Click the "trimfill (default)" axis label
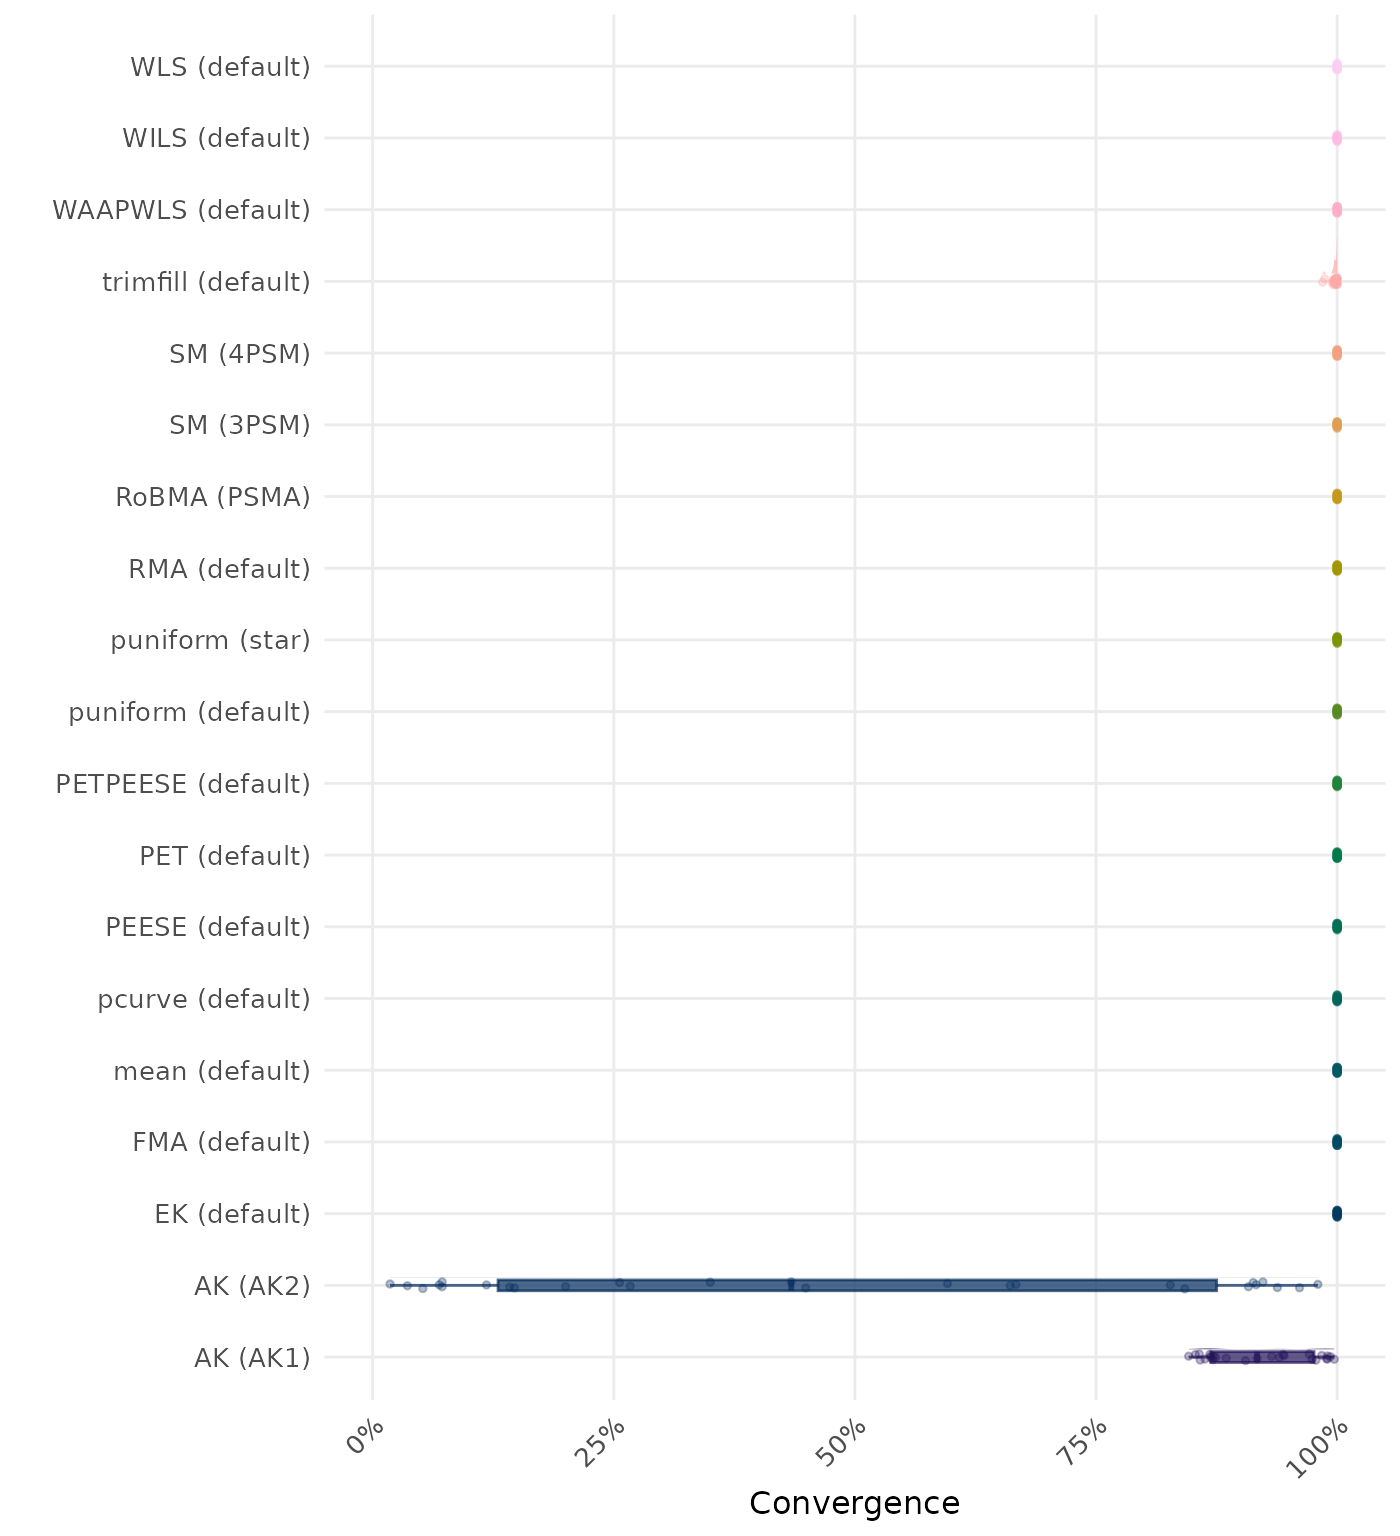 206,282
